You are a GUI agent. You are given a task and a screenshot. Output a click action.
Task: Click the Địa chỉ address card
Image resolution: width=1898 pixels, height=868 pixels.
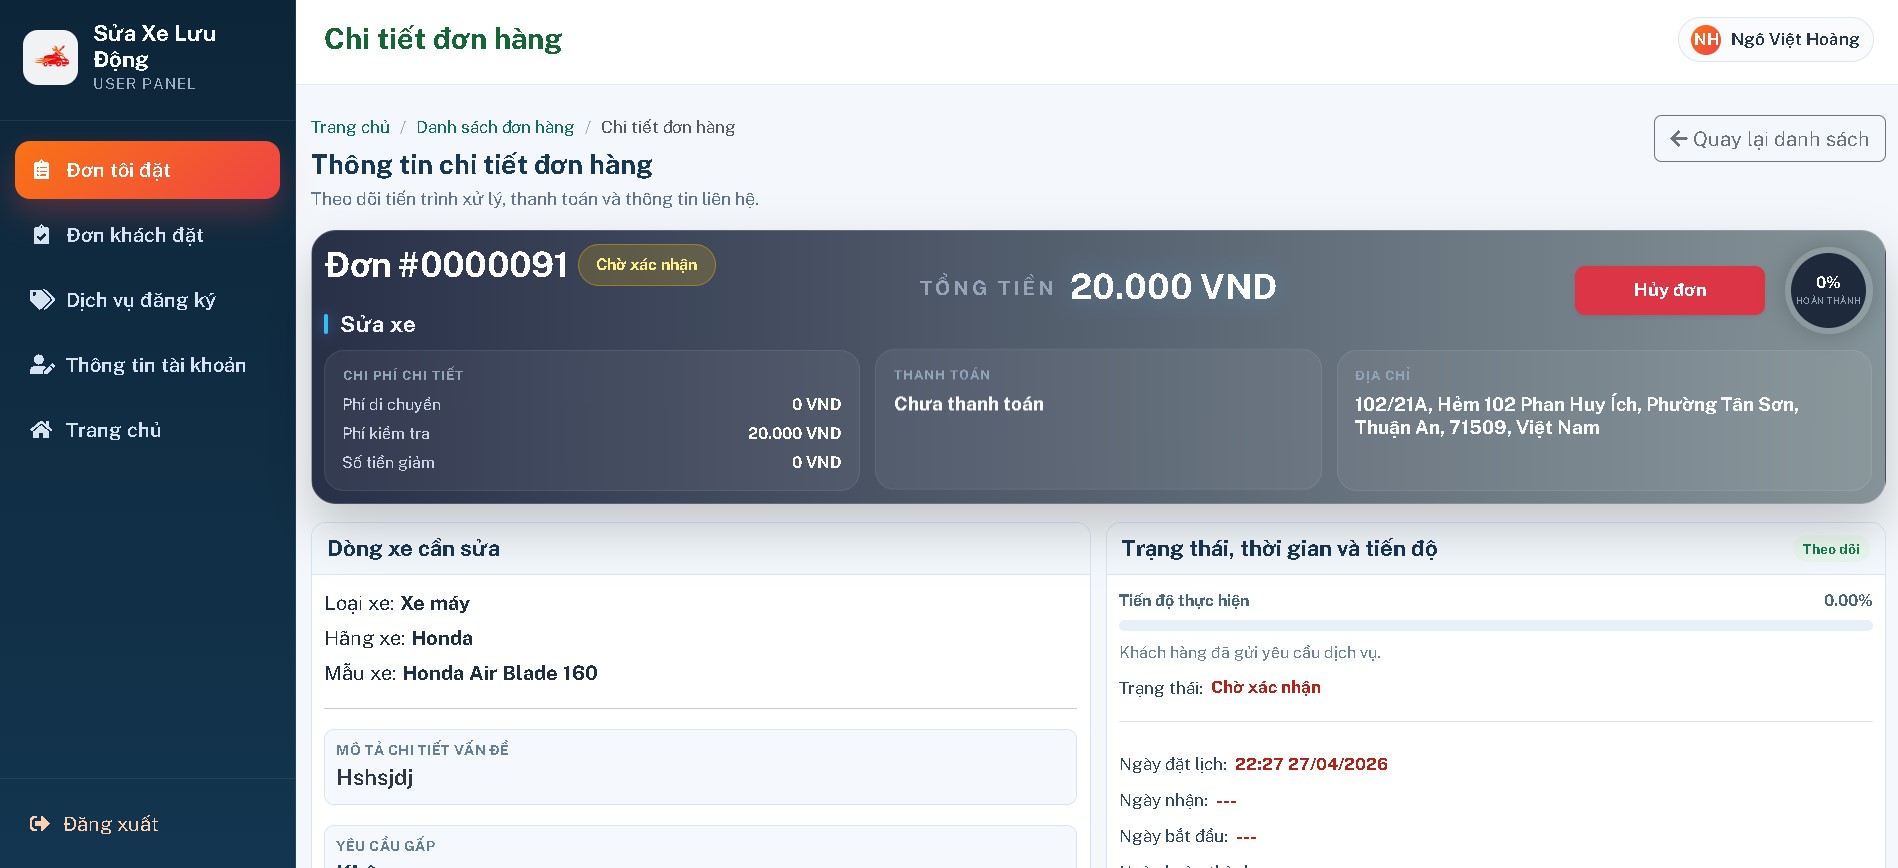1604,420
